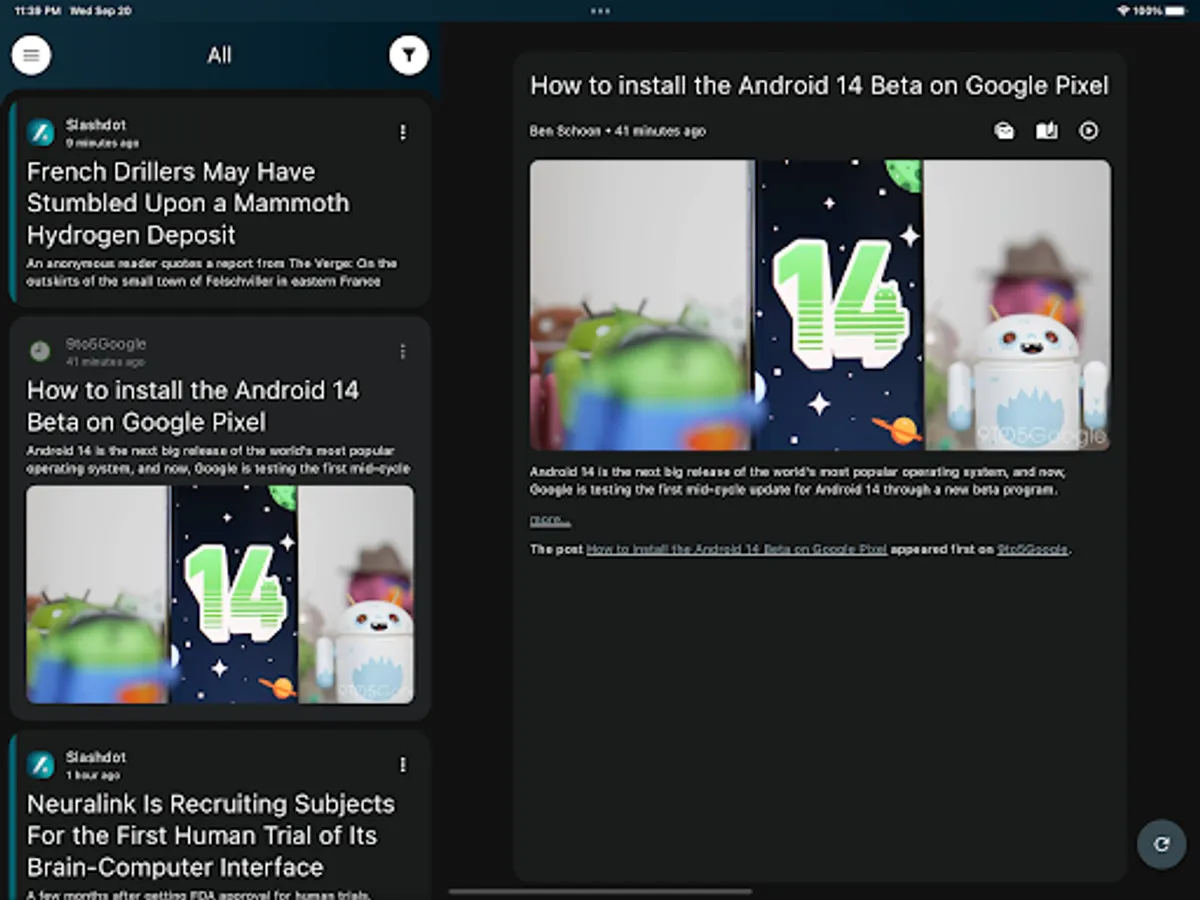The height and width of the screenshot is (900, 1200).
Task: Start read-aloud with circled play icon
Action: point(1089,131)
